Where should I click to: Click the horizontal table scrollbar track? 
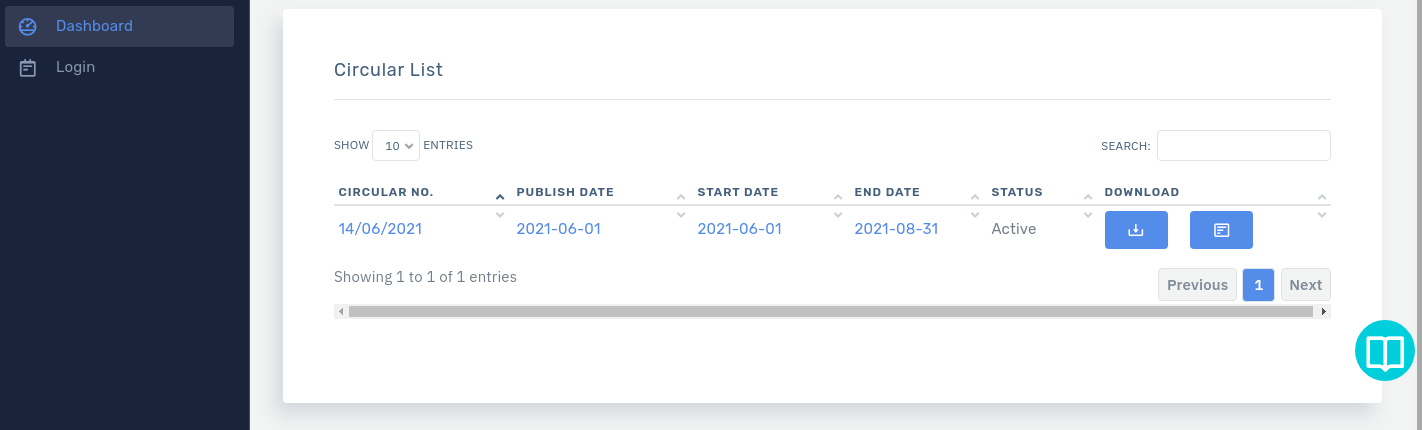click(x=831, y=312)
